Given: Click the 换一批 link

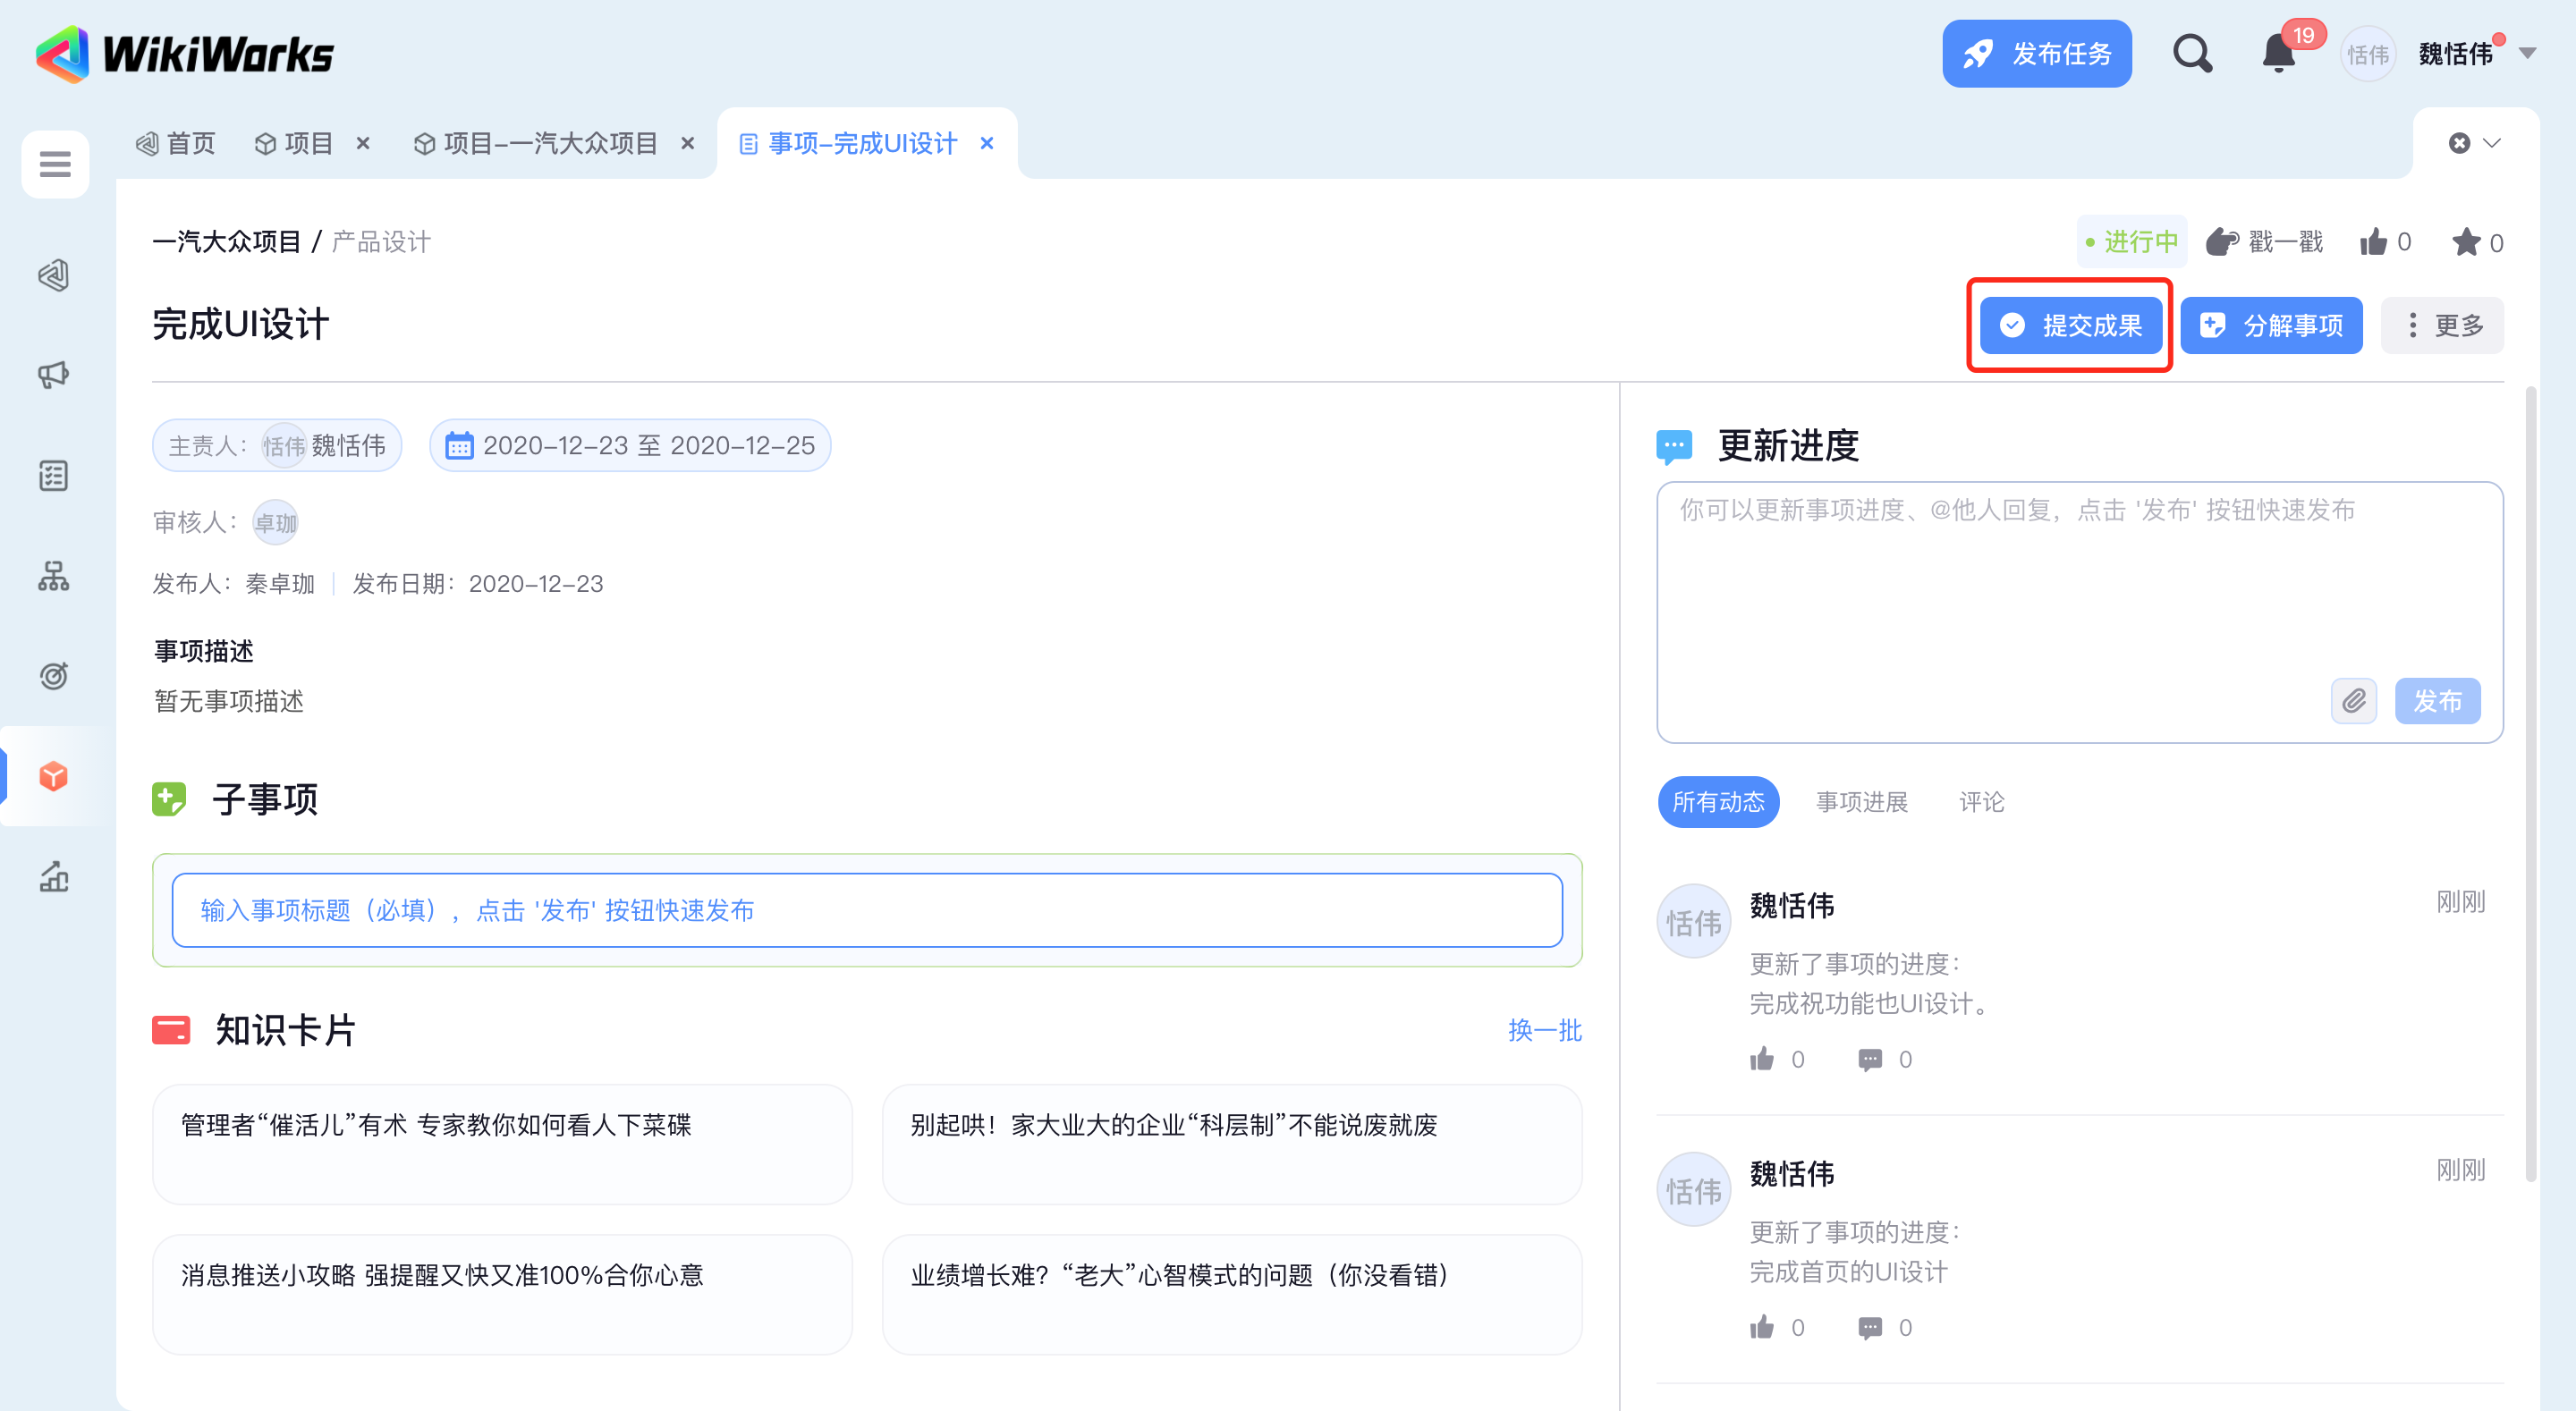Looking at the screenshot, I should [1544, 1030].
